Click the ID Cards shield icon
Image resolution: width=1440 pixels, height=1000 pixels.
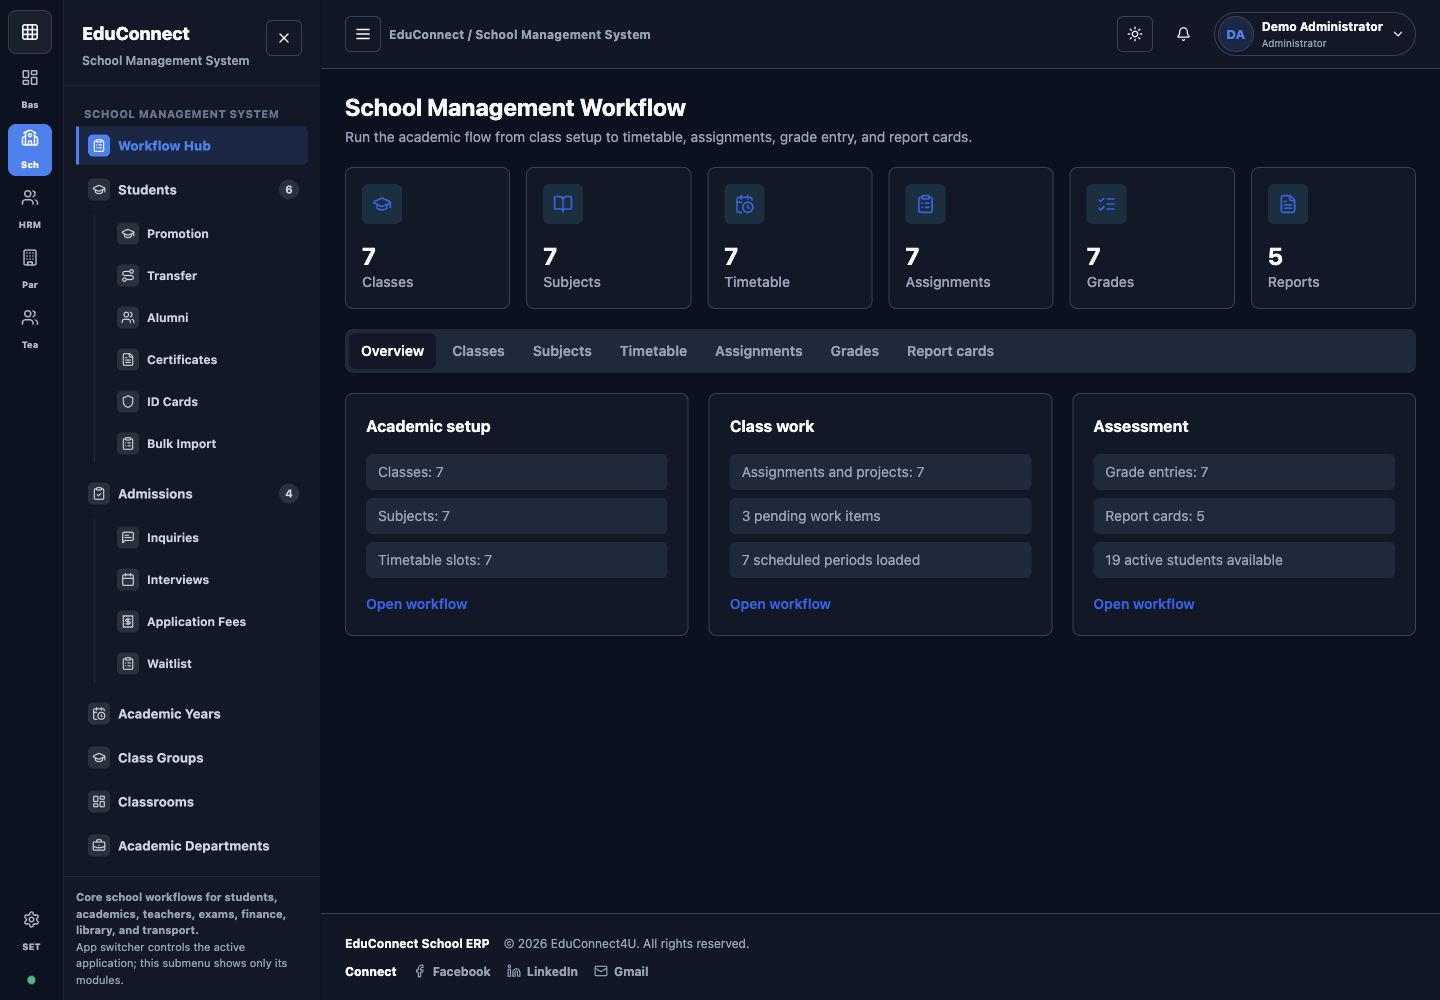click(128, 402)
